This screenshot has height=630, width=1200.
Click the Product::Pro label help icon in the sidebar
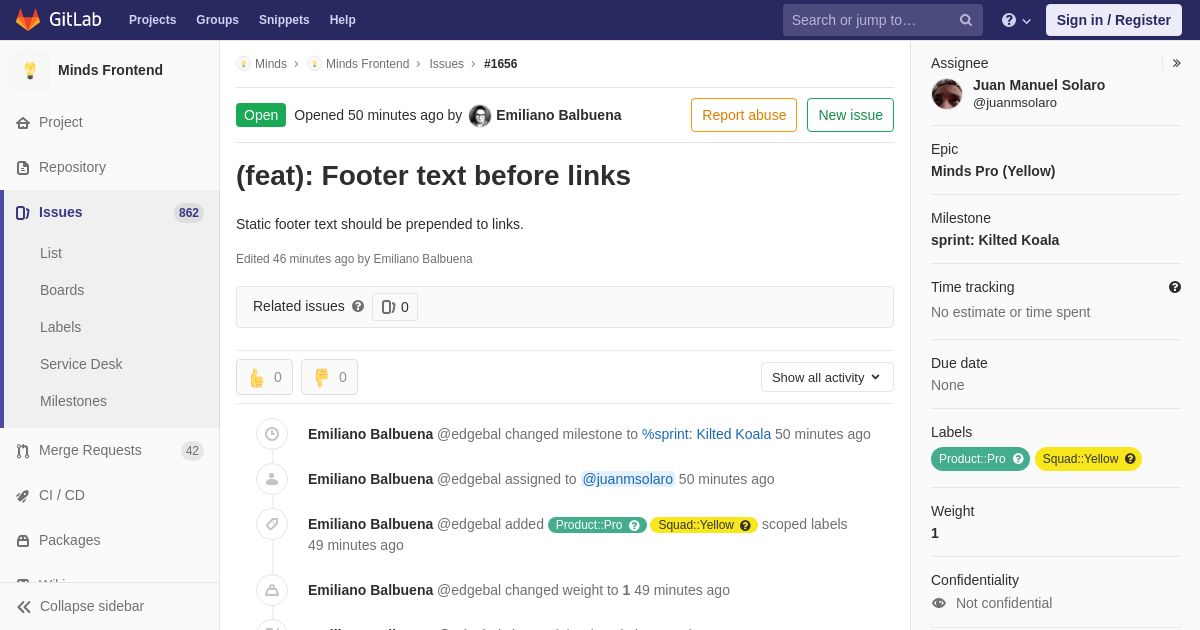(x=1018, y=459)
